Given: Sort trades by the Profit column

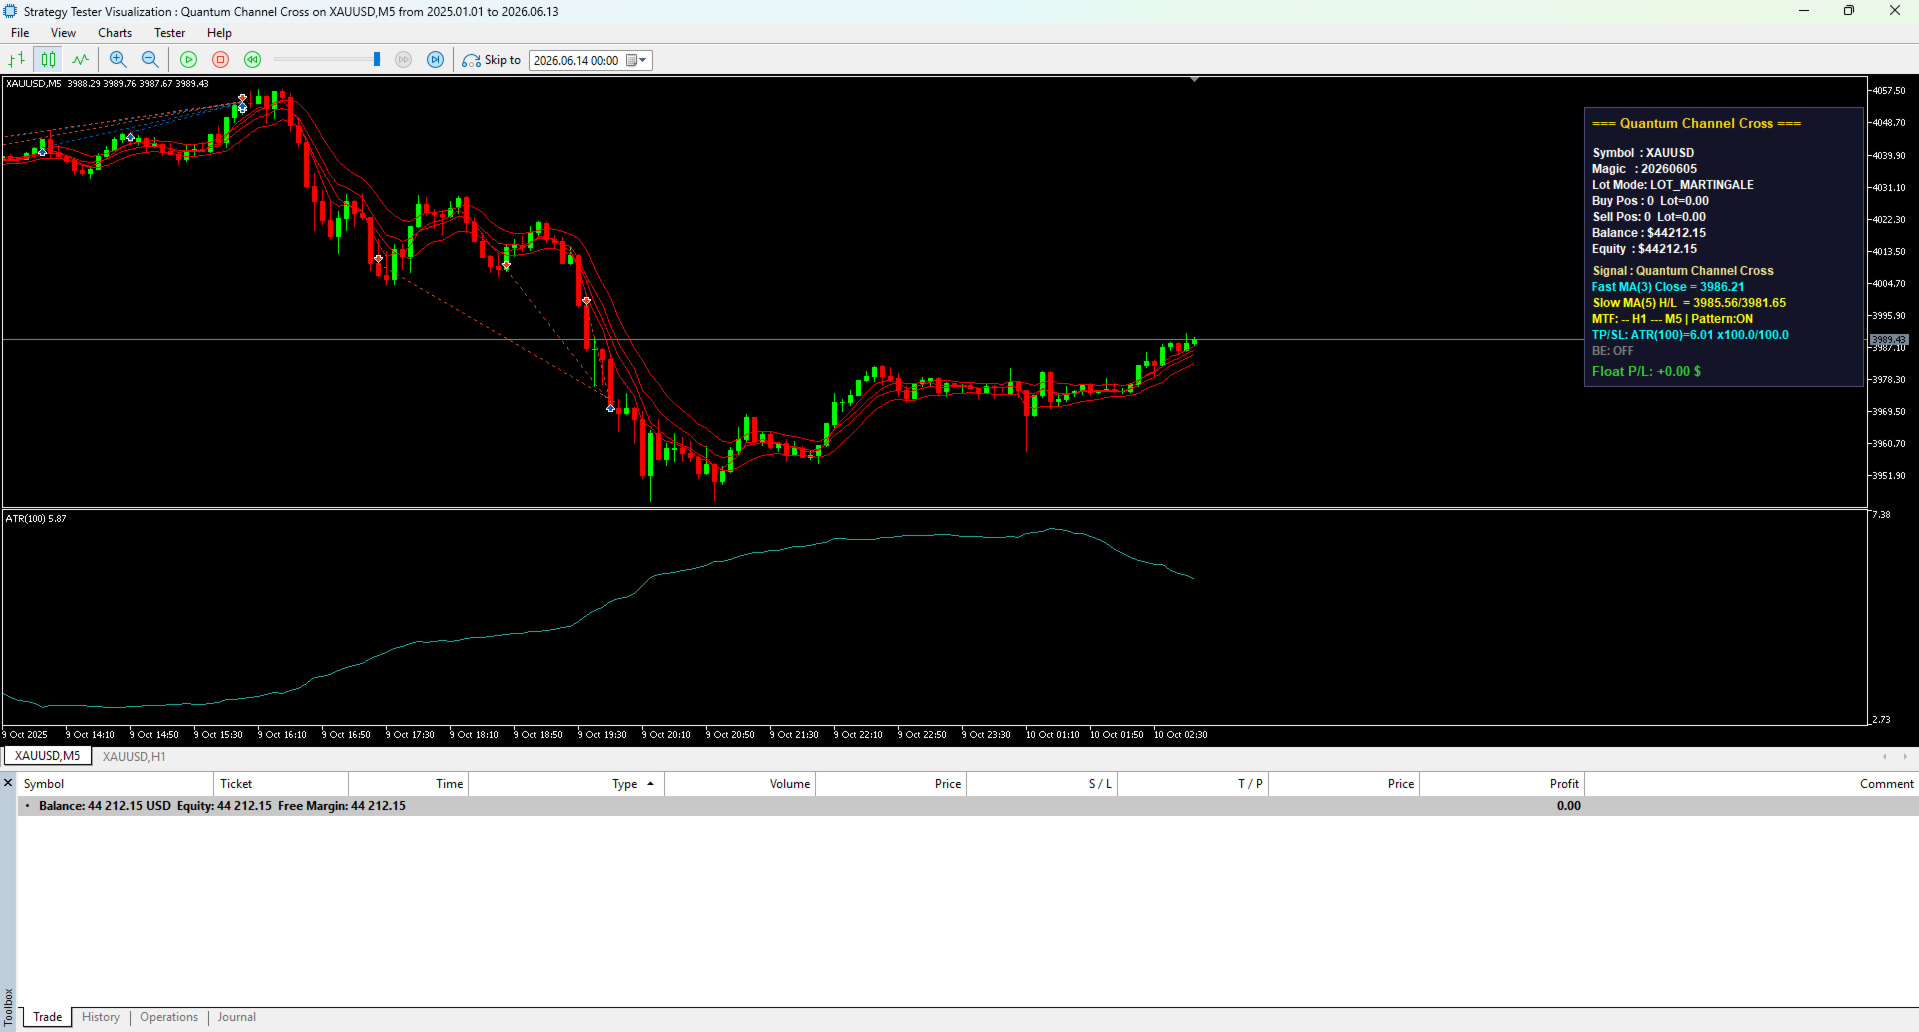Looking at the screenshot, I should pyautogui.click(x=1502, y=784).
